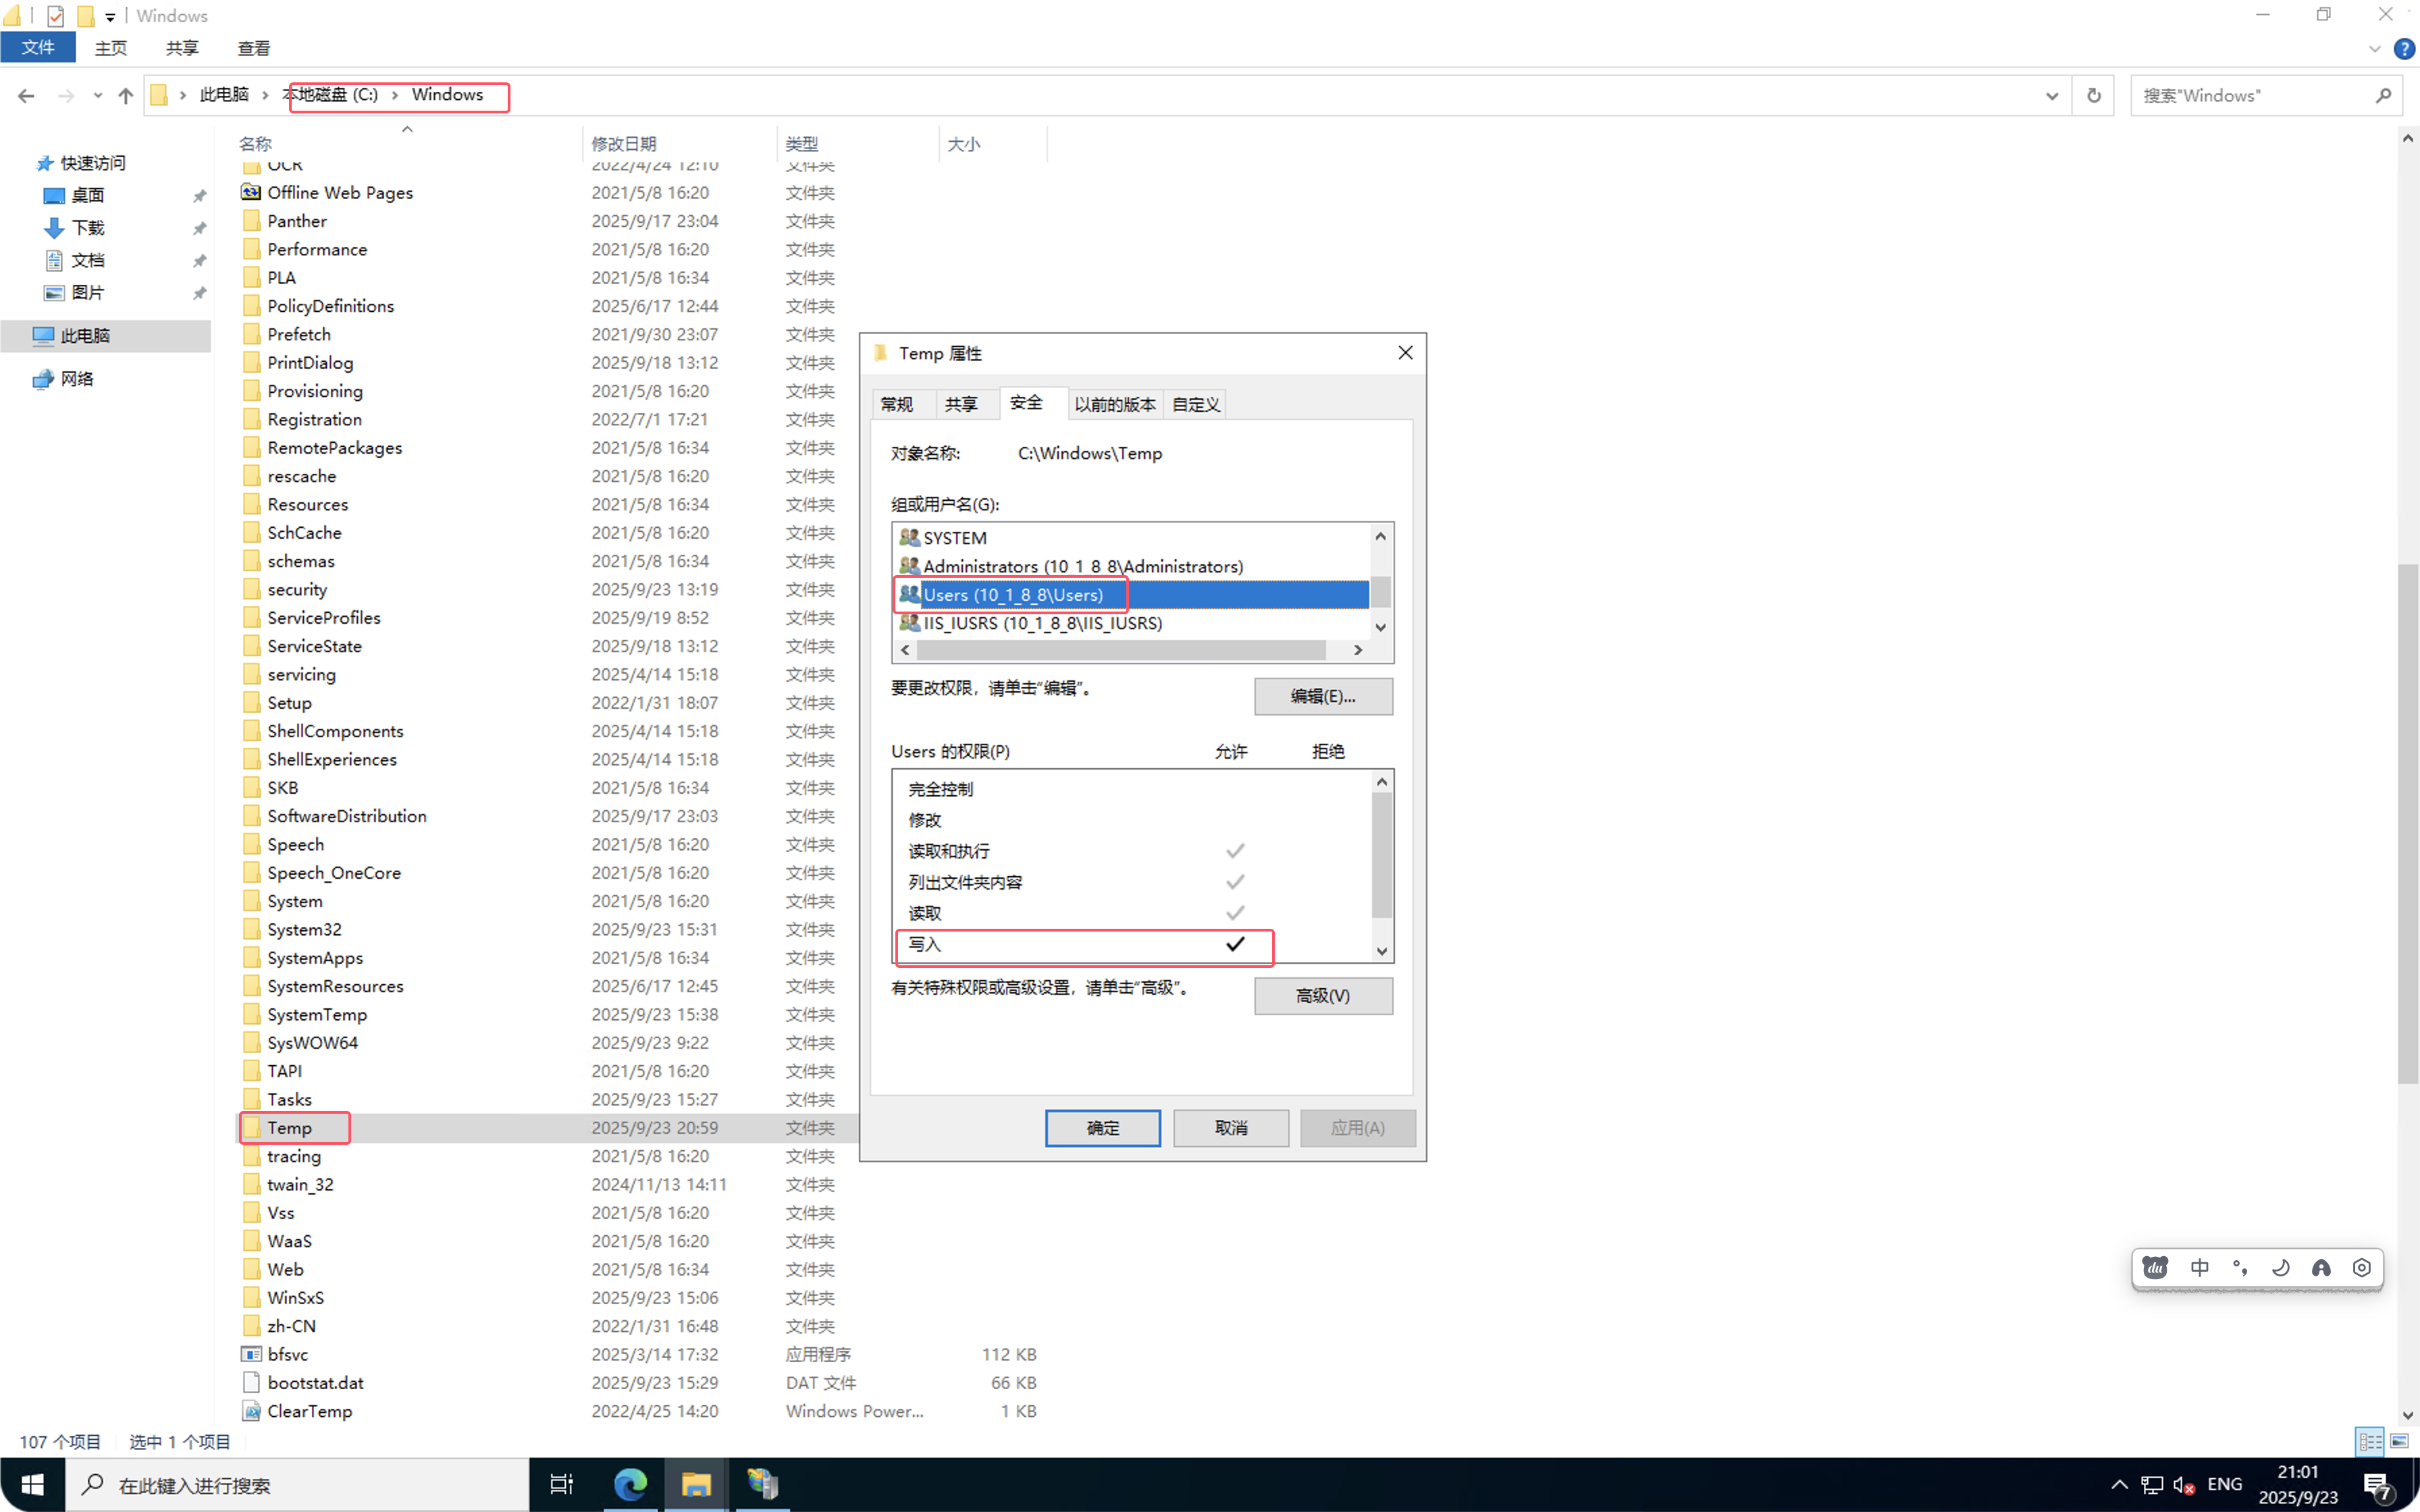
Task: Switch to the 常规 tab
Action: click(897, 404)
